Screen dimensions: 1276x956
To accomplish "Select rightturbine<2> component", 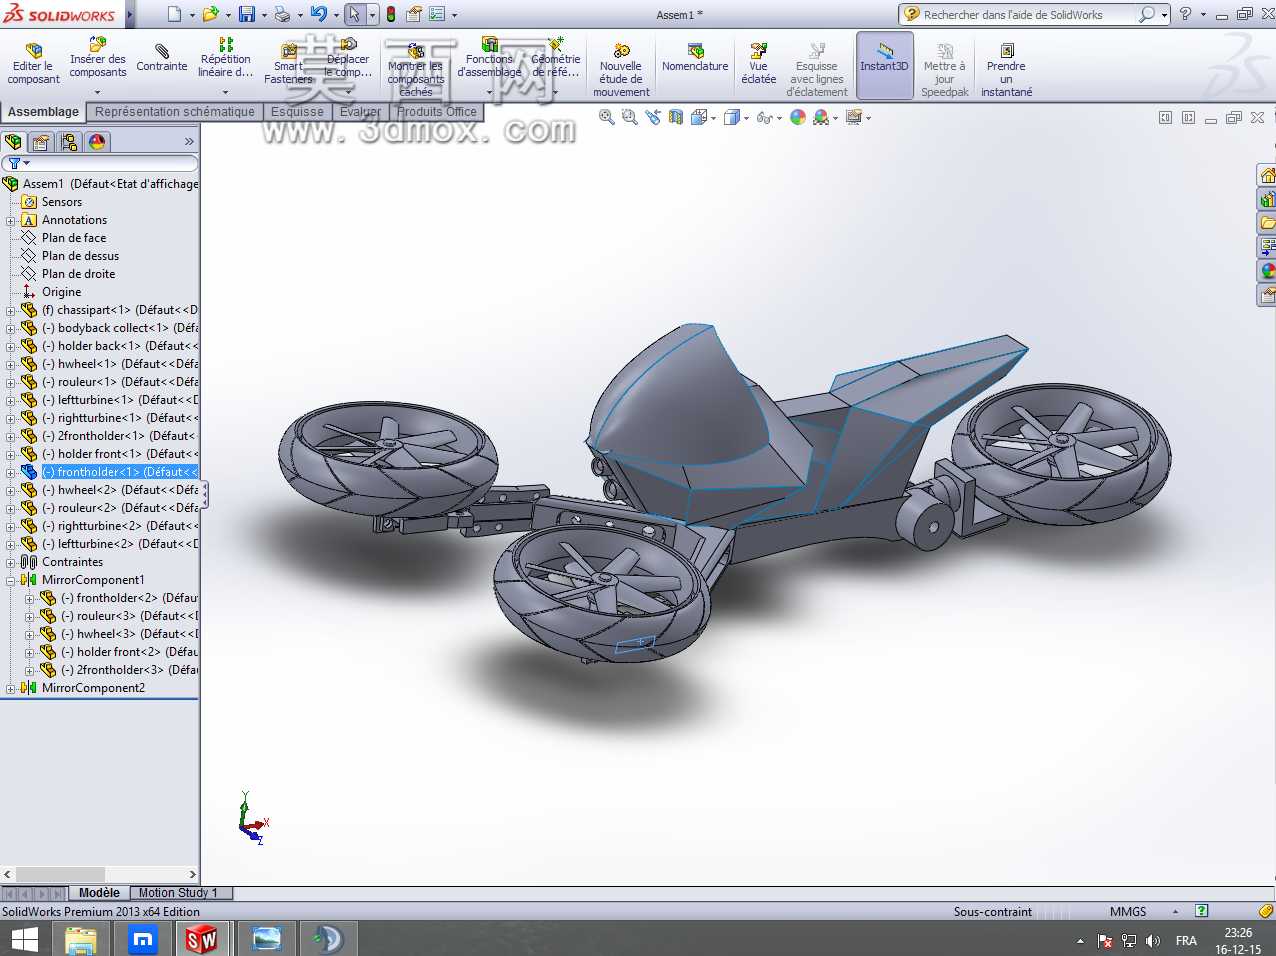I will coord(120,526).
